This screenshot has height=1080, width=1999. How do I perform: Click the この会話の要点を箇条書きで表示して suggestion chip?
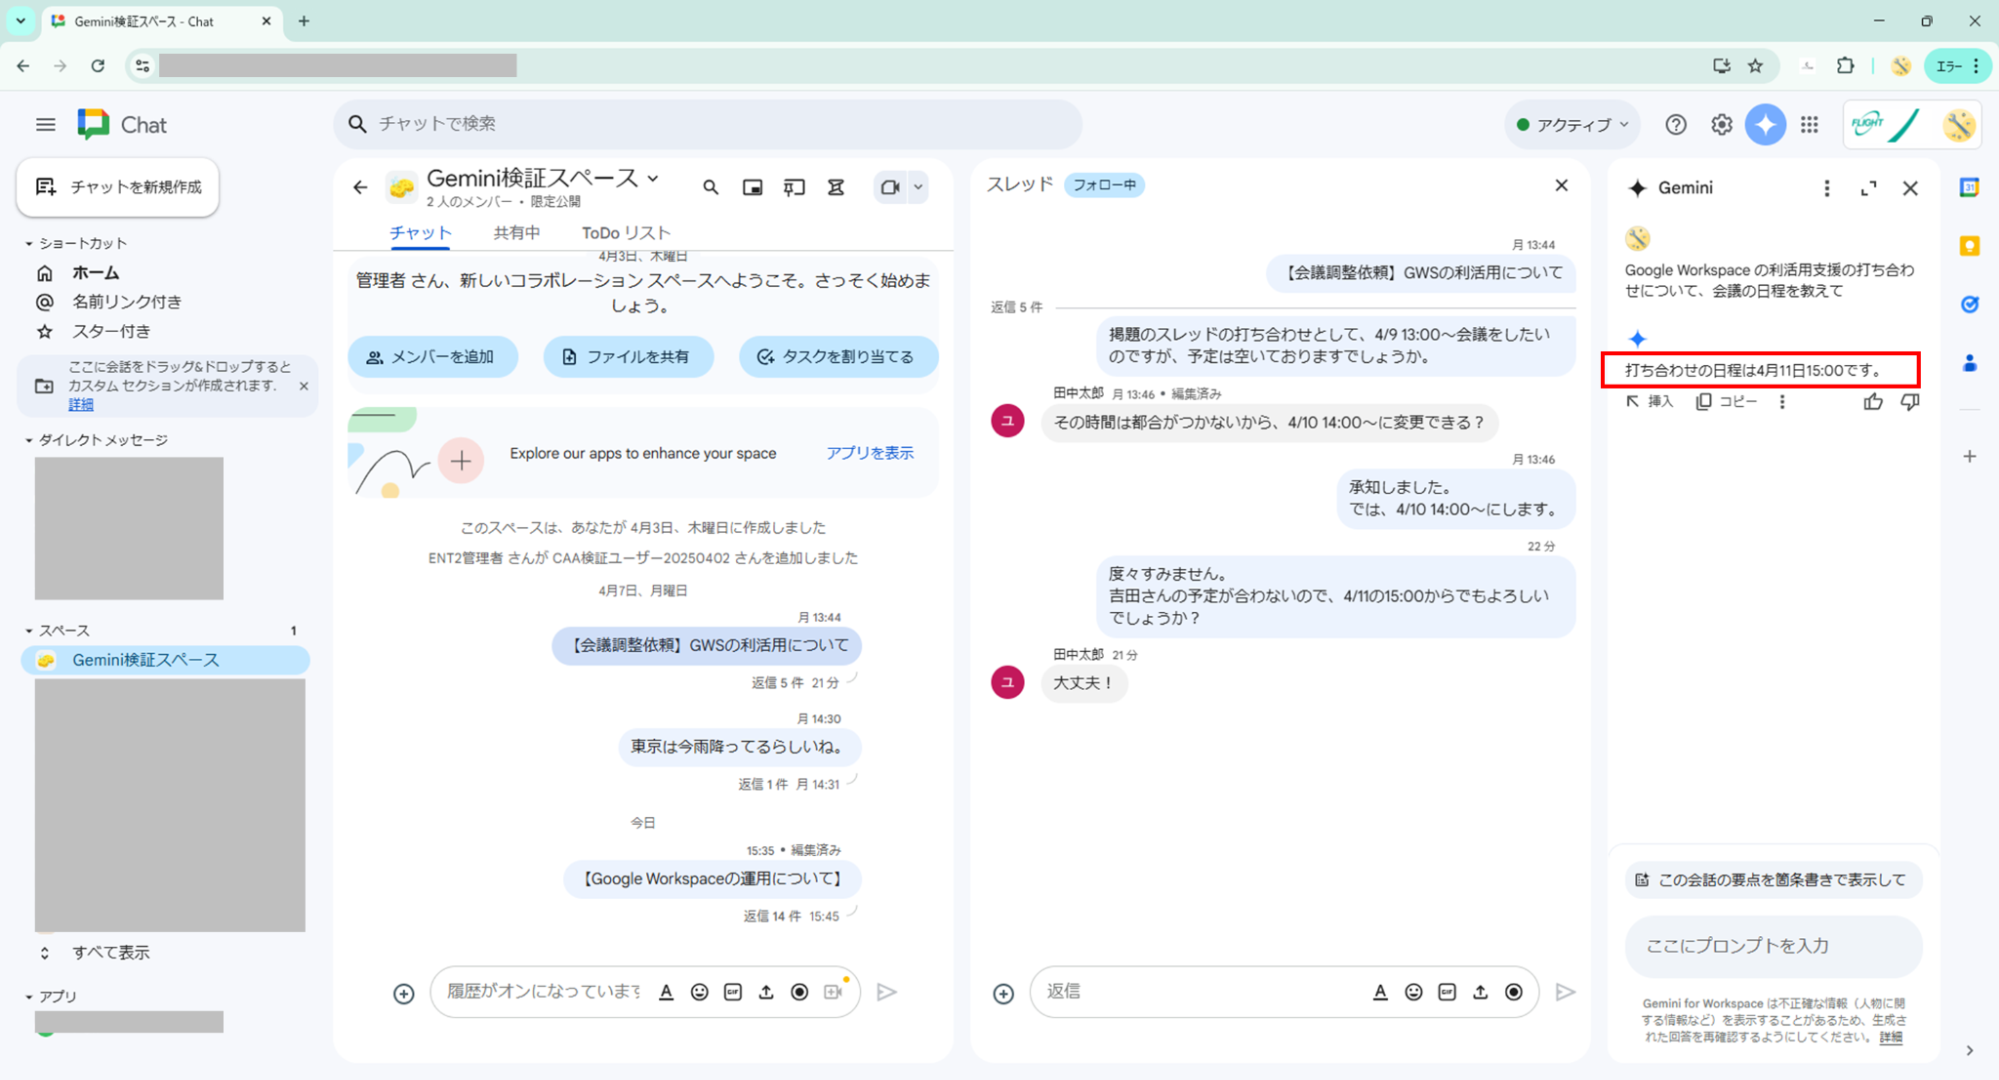(1773, 880)
